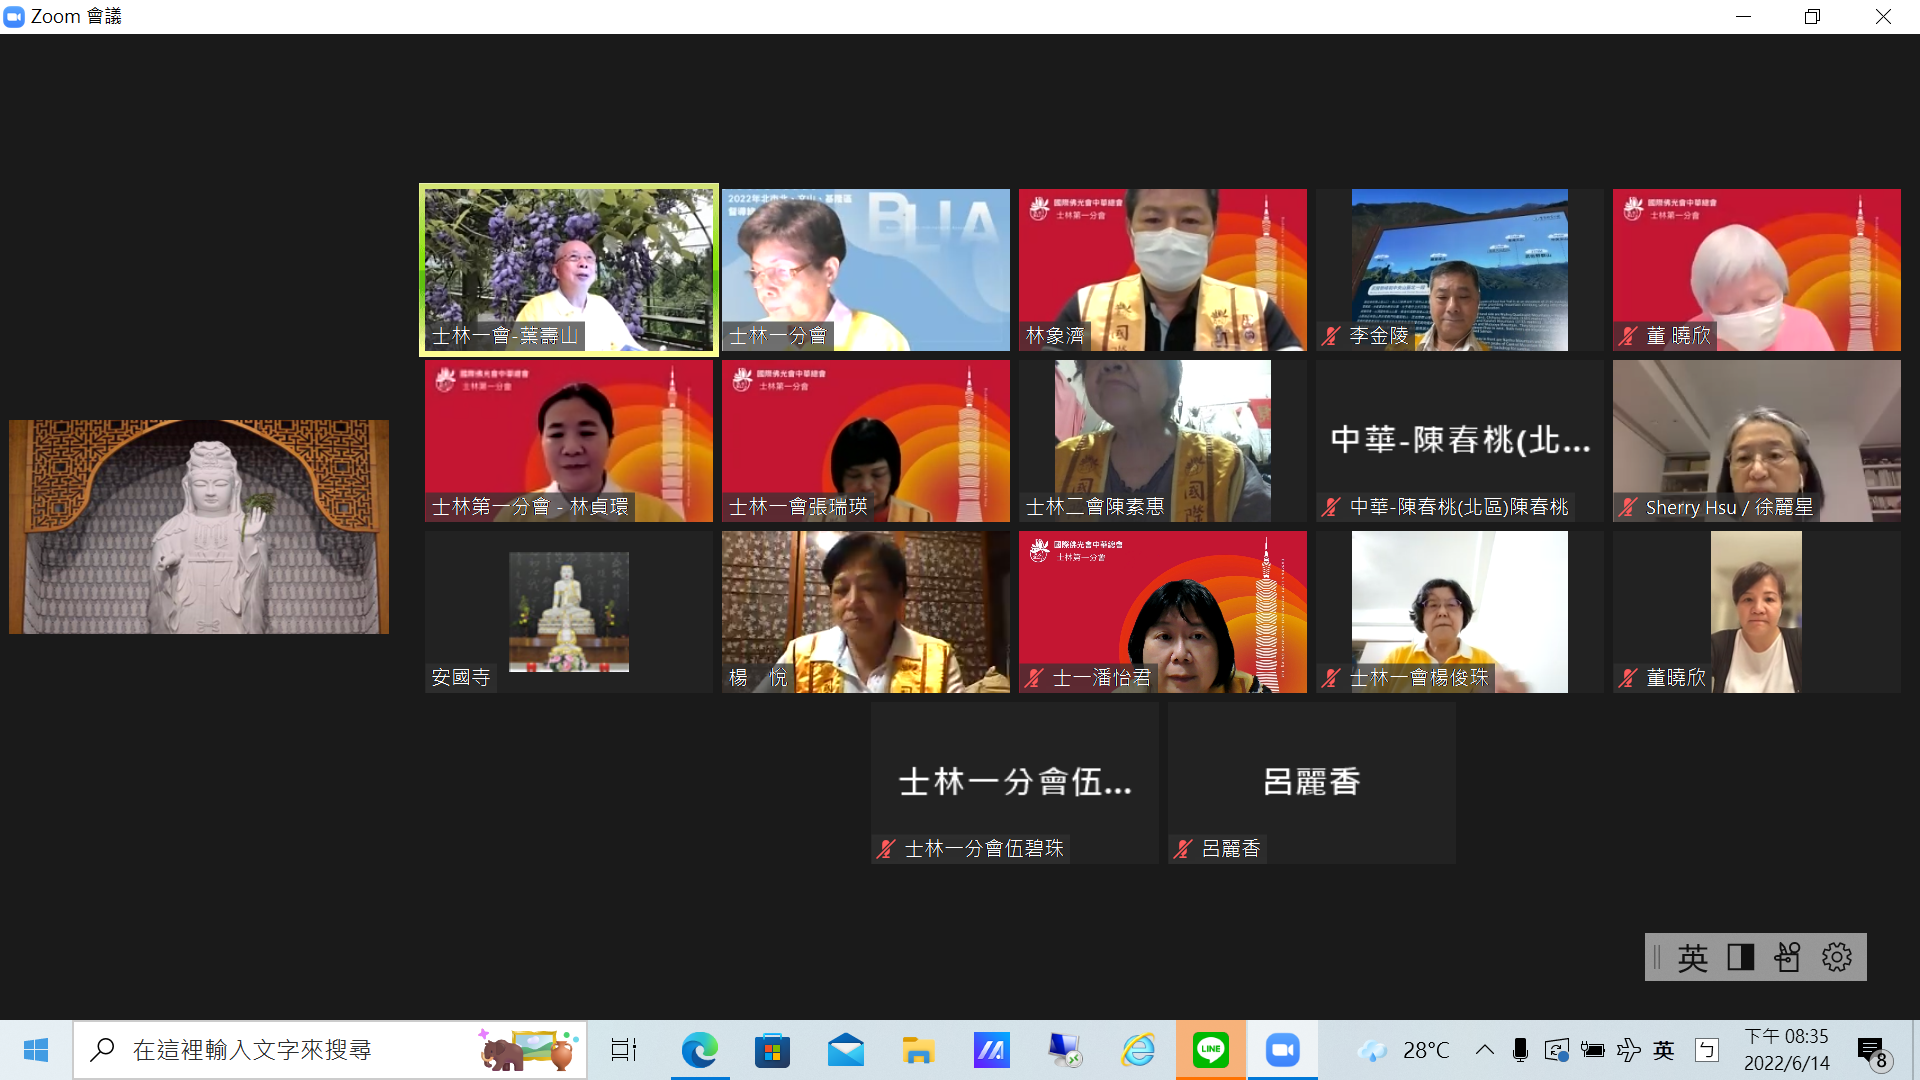The image size is (1920, 1080).
Task: Click Task View button on taskbar
Action: (624, 1050)
